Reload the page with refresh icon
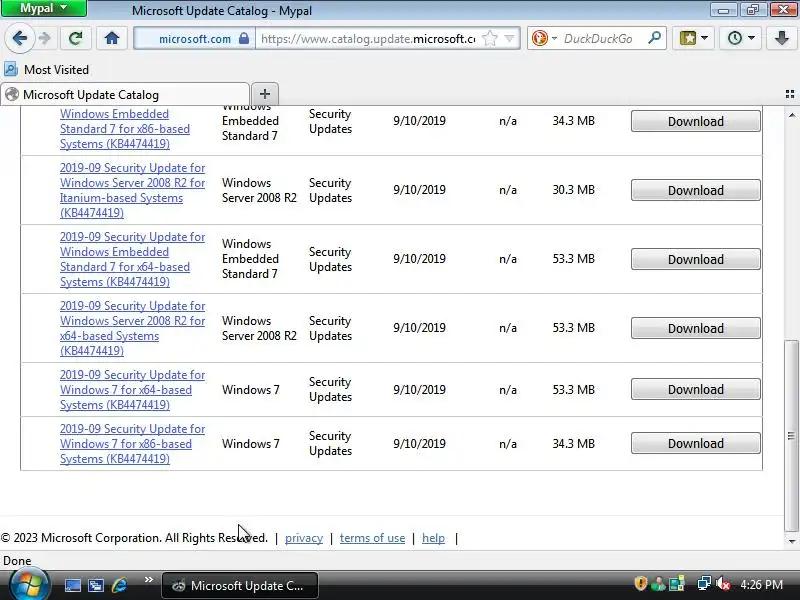 tap(76, 38)
